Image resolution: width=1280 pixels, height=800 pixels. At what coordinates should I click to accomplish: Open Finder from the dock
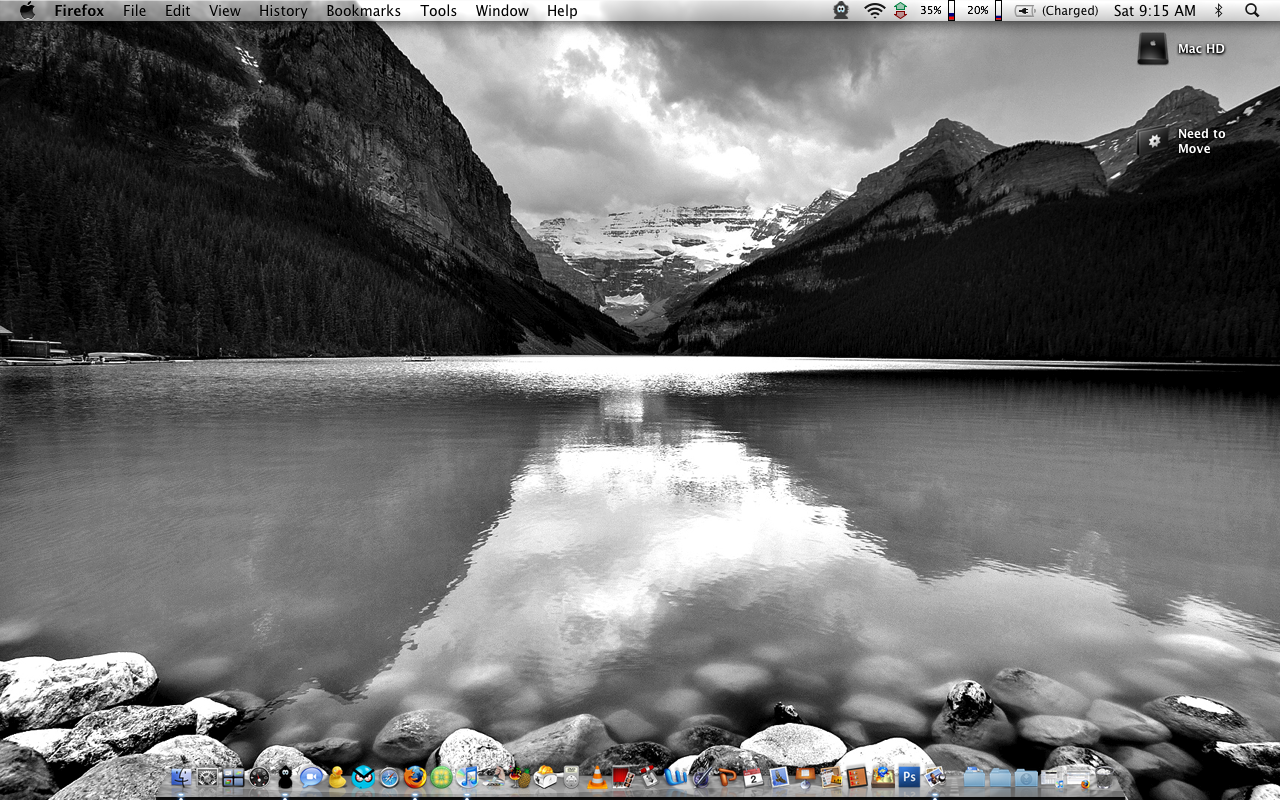coord(181,777)
